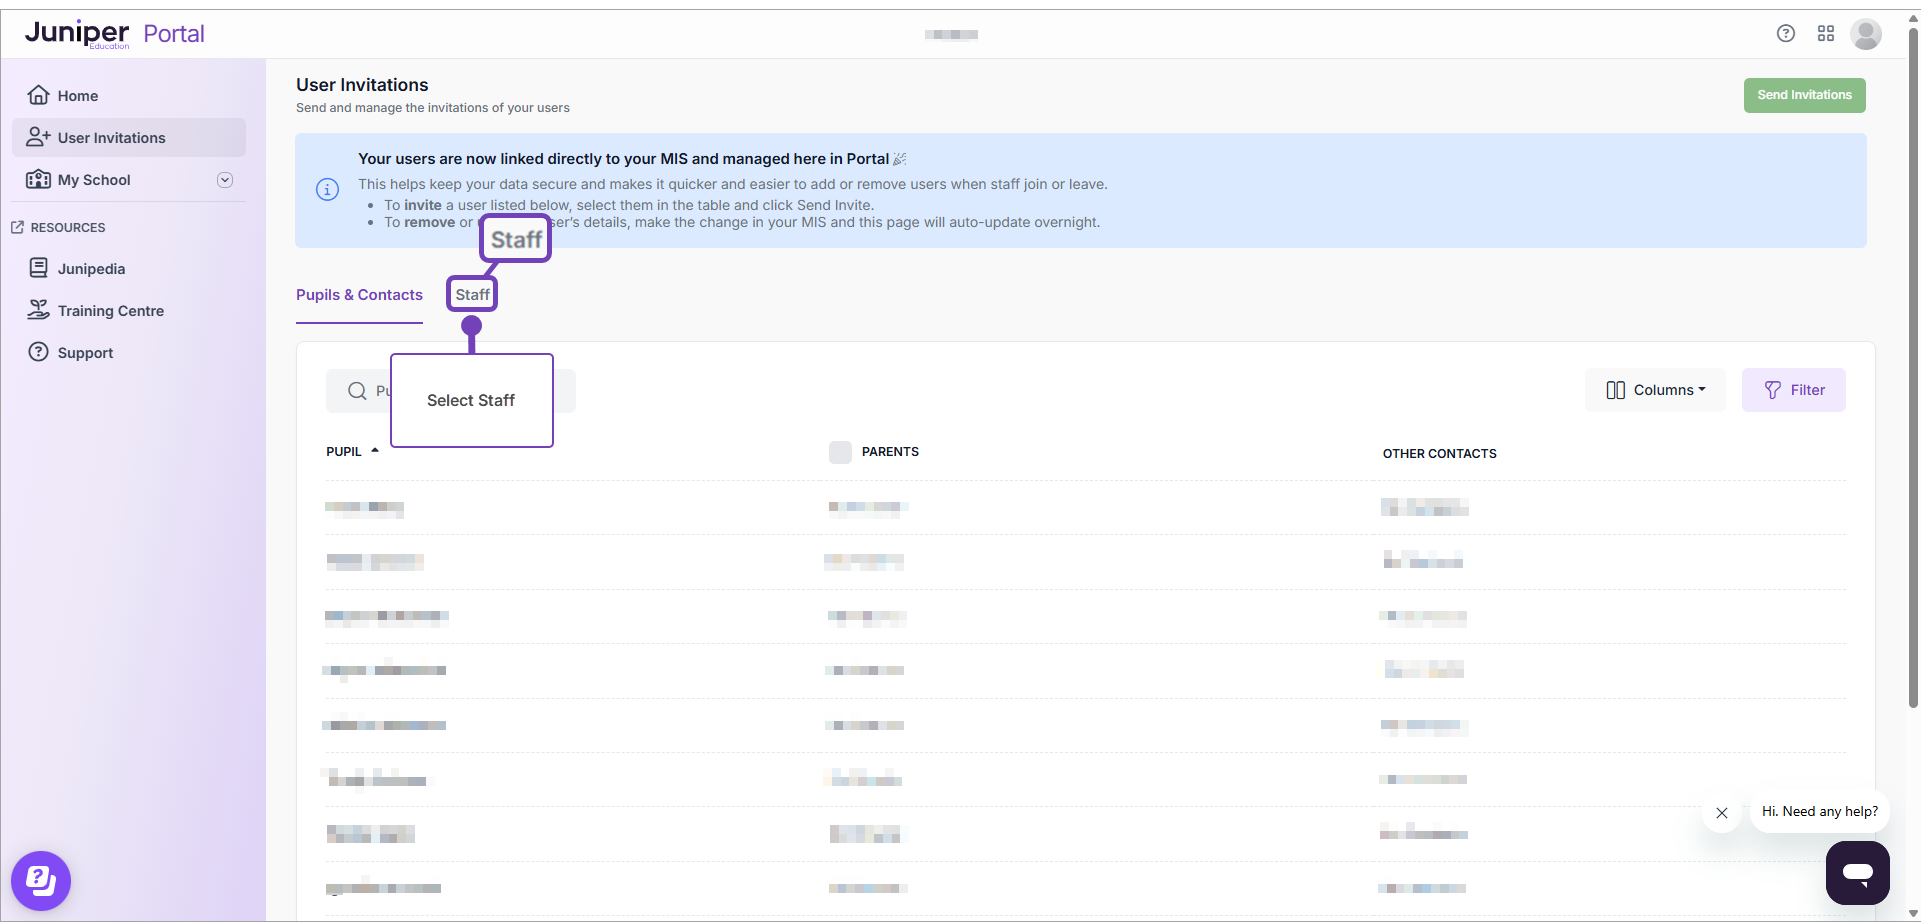
Task: Click the help question mark icon
Action: (1785, 34)
